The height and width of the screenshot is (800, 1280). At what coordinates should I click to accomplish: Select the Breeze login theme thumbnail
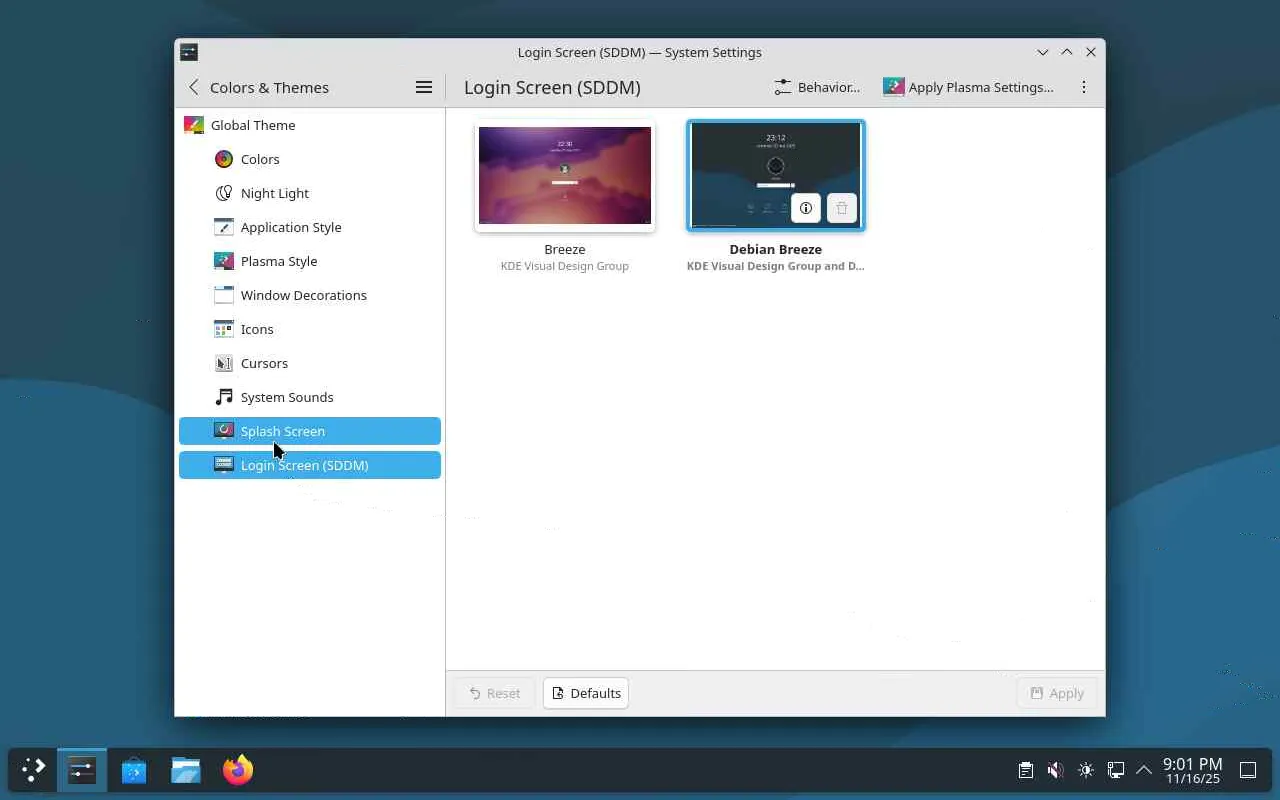coord(565,176)
